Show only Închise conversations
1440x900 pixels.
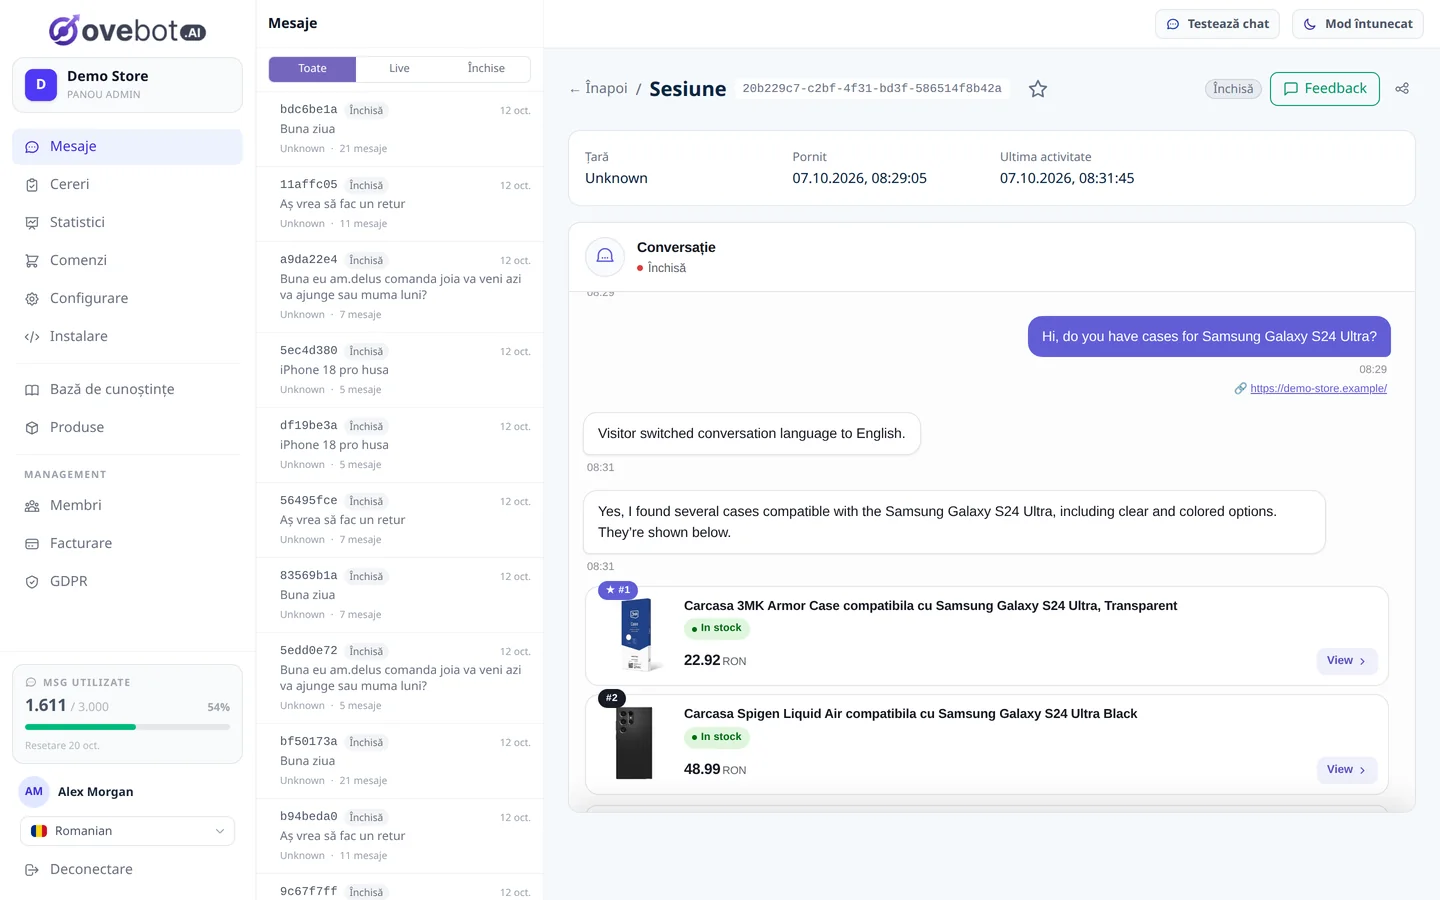point(486,69)
